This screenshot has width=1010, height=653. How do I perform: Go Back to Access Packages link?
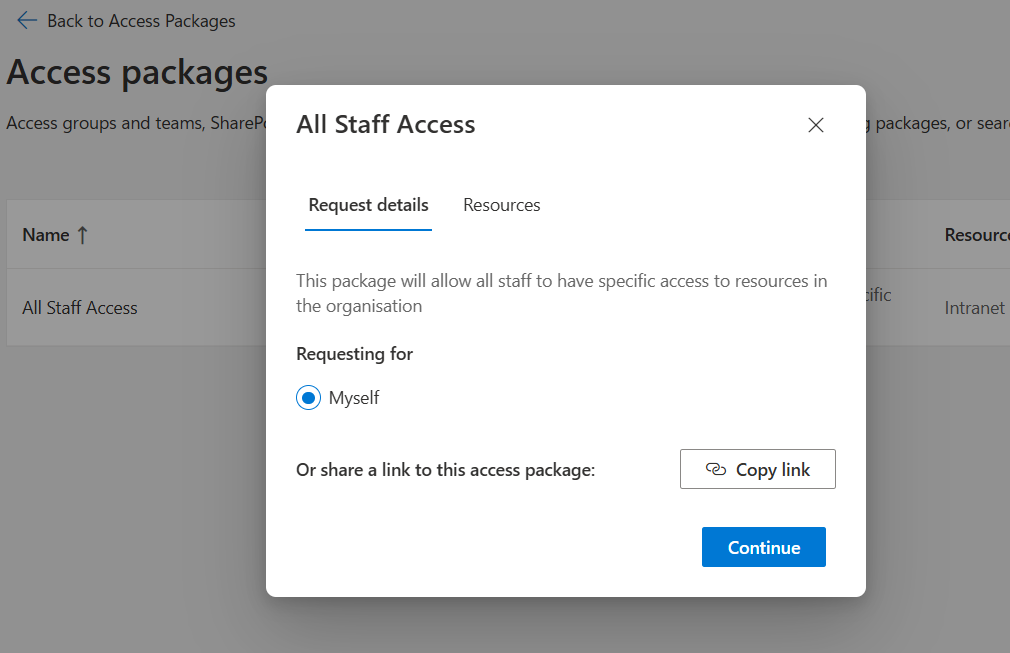(x=141, y=21)
